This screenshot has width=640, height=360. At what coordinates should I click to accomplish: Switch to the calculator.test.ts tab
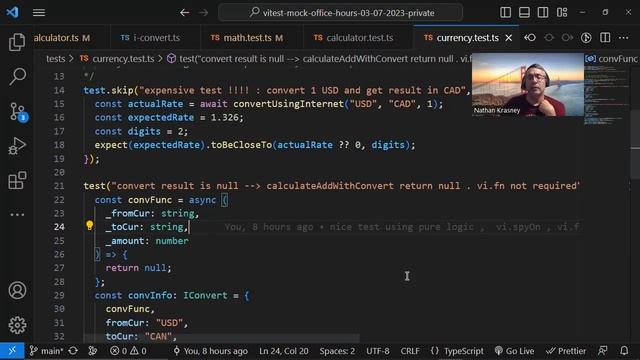(359, 38)
